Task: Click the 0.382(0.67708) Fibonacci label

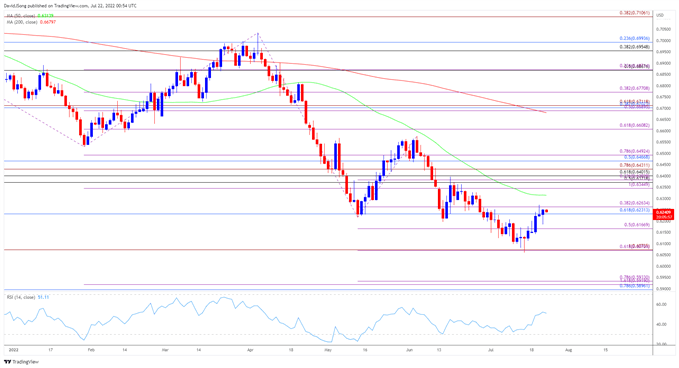Action: (x=634, y=88)
